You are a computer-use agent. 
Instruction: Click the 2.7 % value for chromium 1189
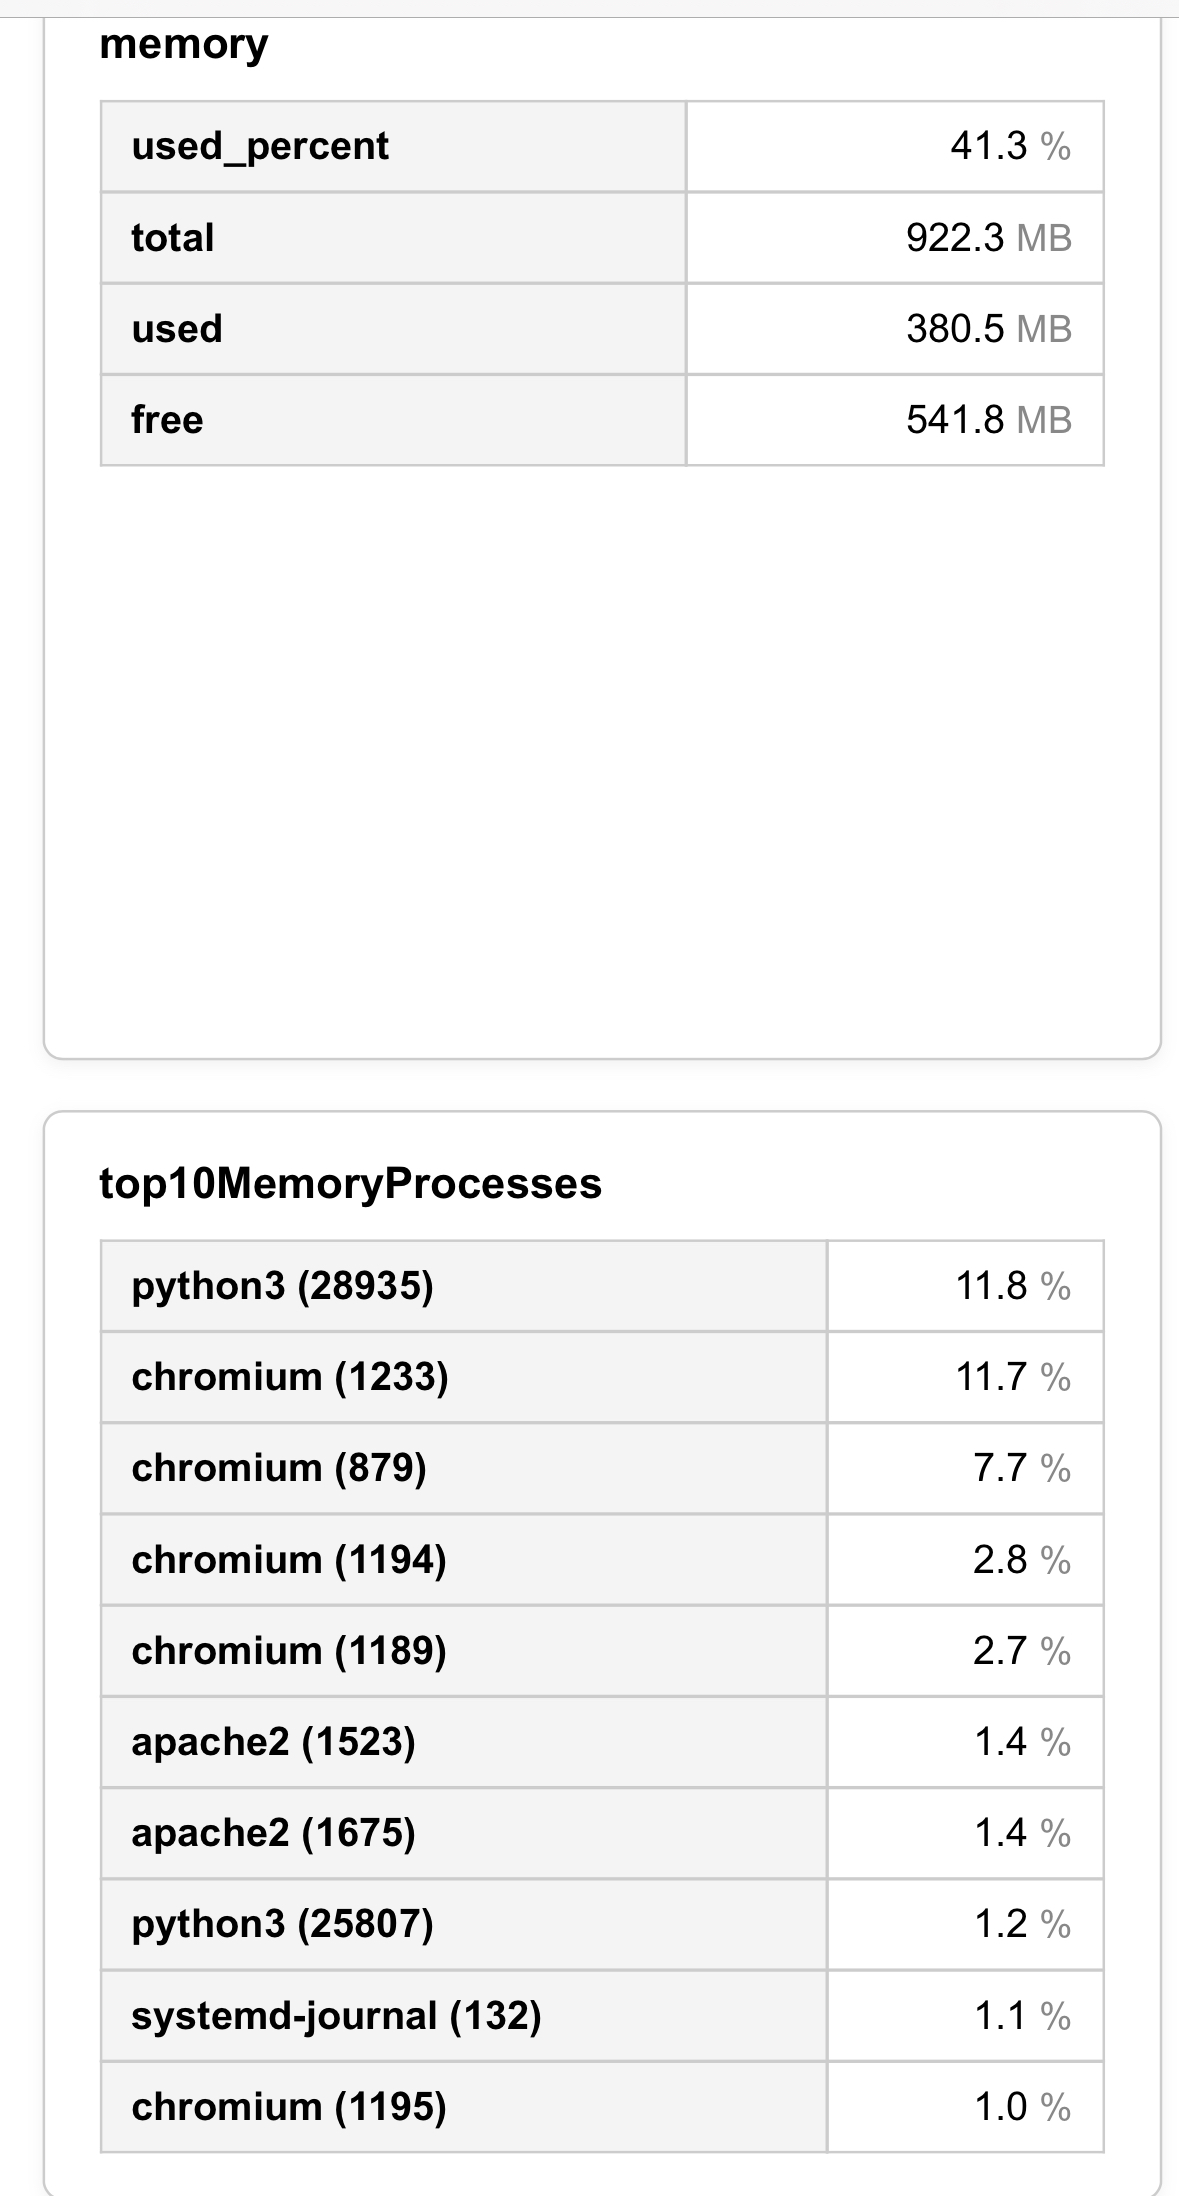[1021, 1651]
